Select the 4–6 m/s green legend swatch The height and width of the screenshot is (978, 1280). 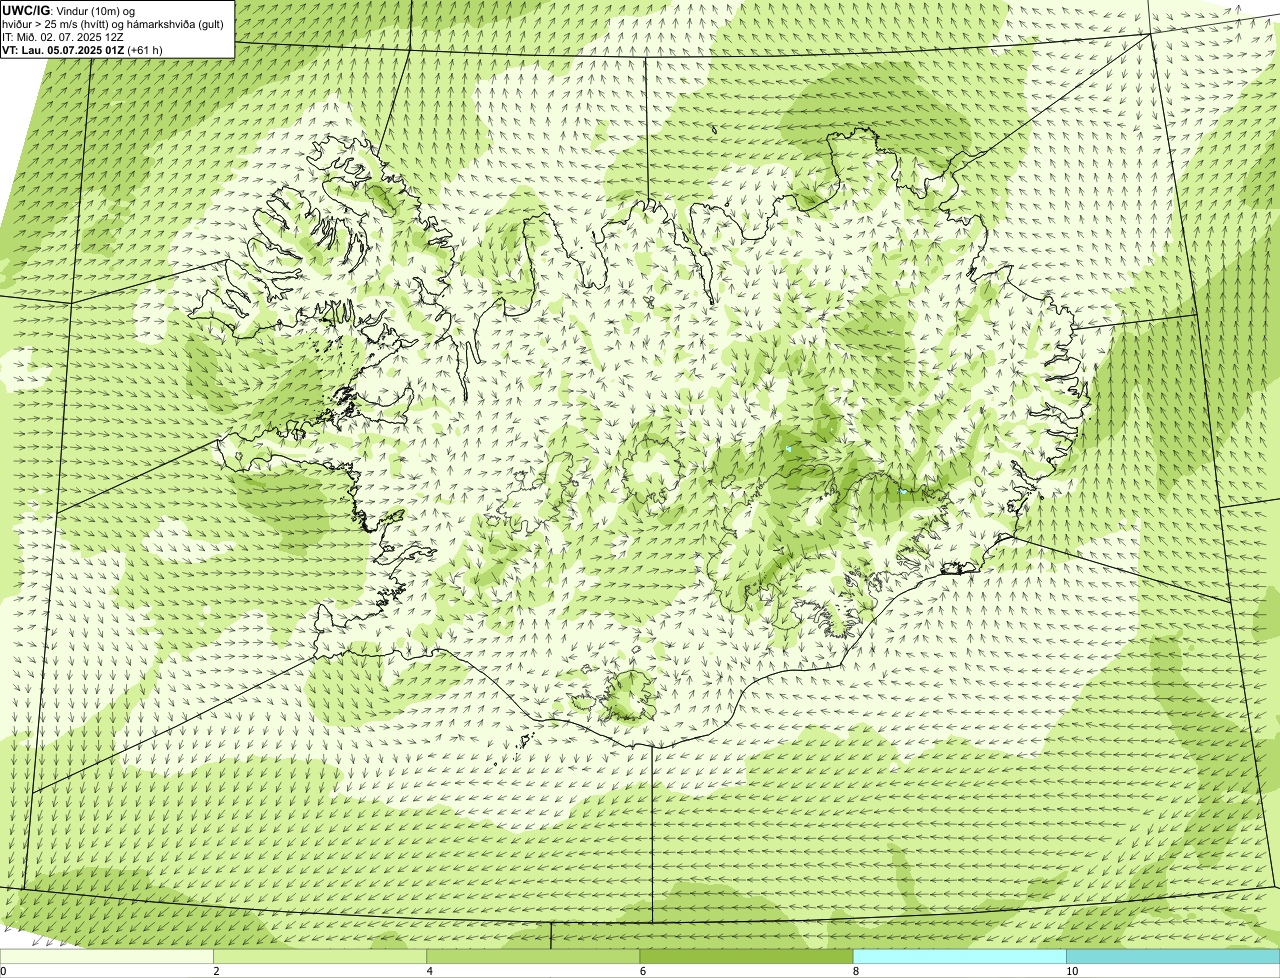(x=533, y=957)
